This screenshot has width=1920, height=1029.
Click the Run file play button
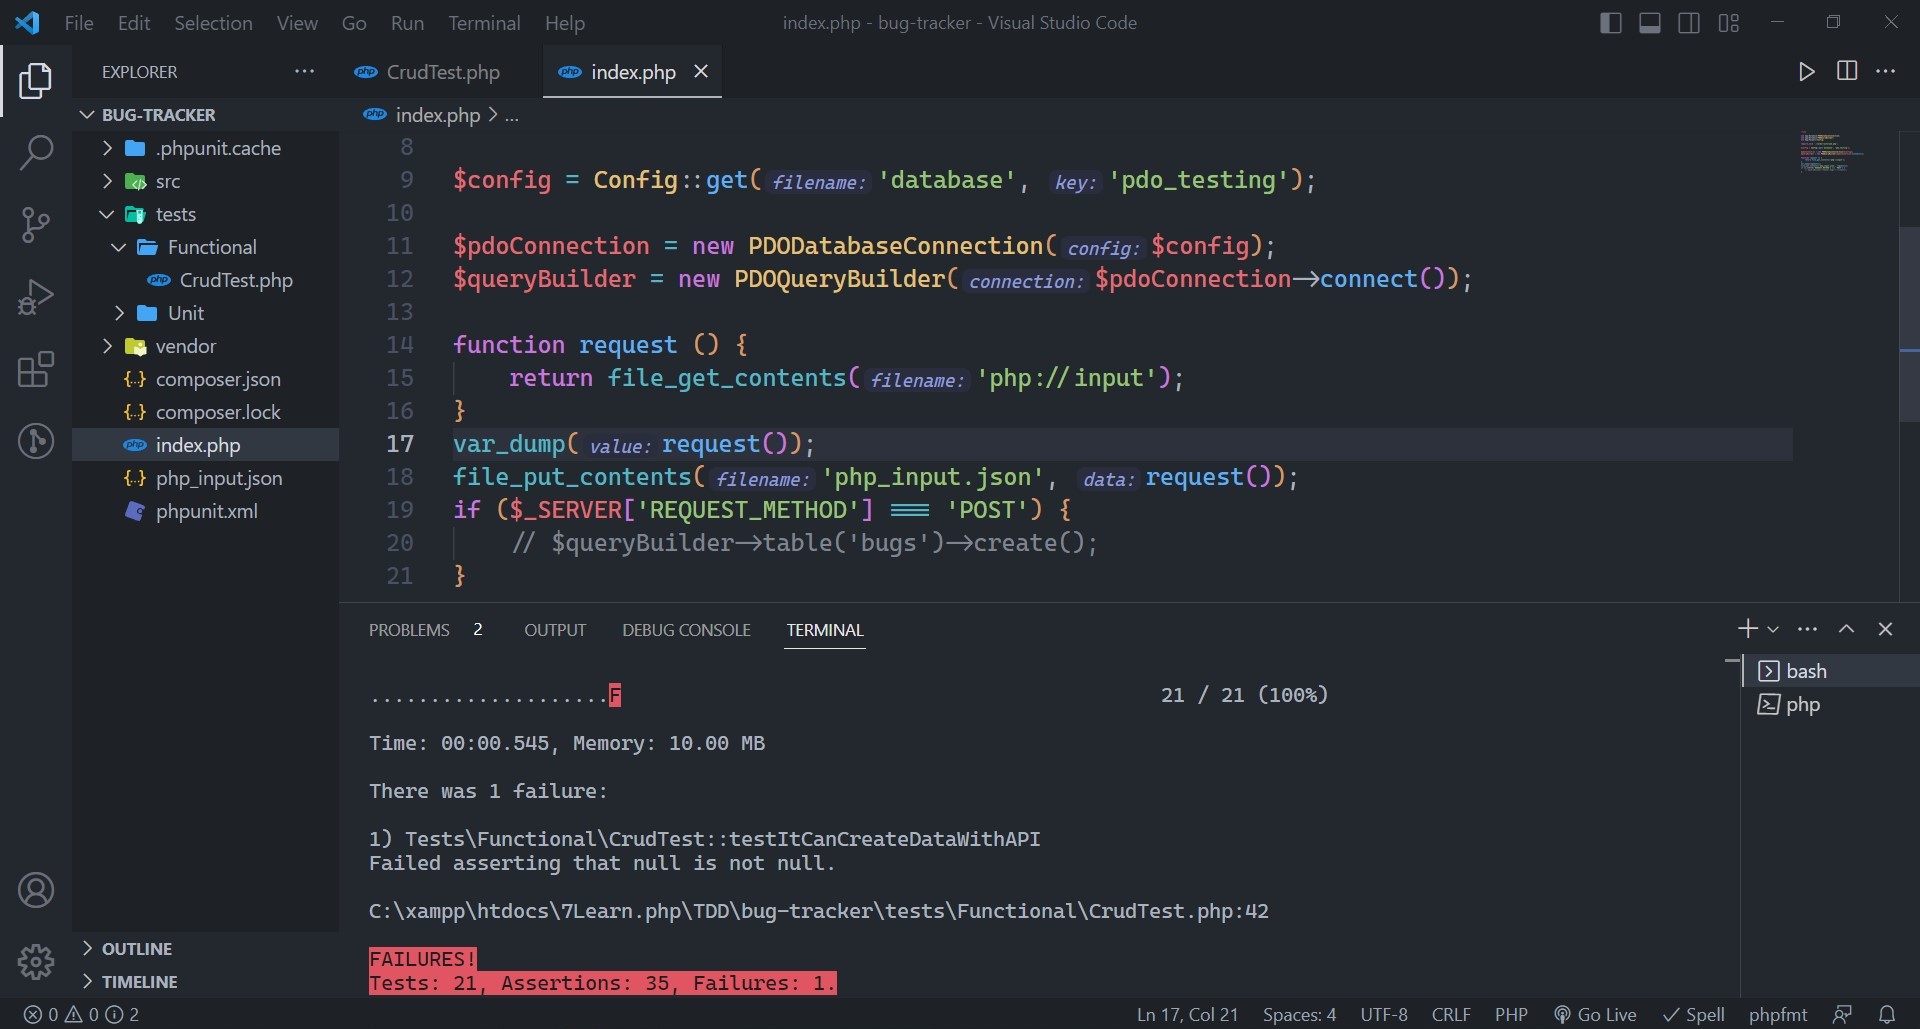click(x=1806, y=71)
